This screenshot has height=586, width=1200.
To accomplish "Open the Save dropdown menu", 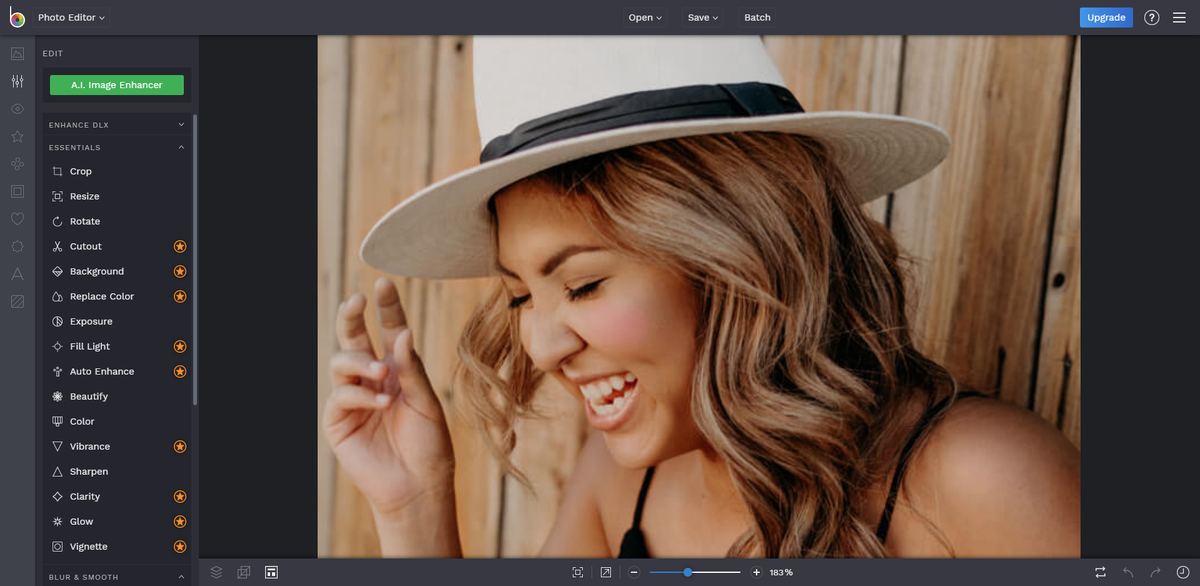I will [x=703, y=17].
